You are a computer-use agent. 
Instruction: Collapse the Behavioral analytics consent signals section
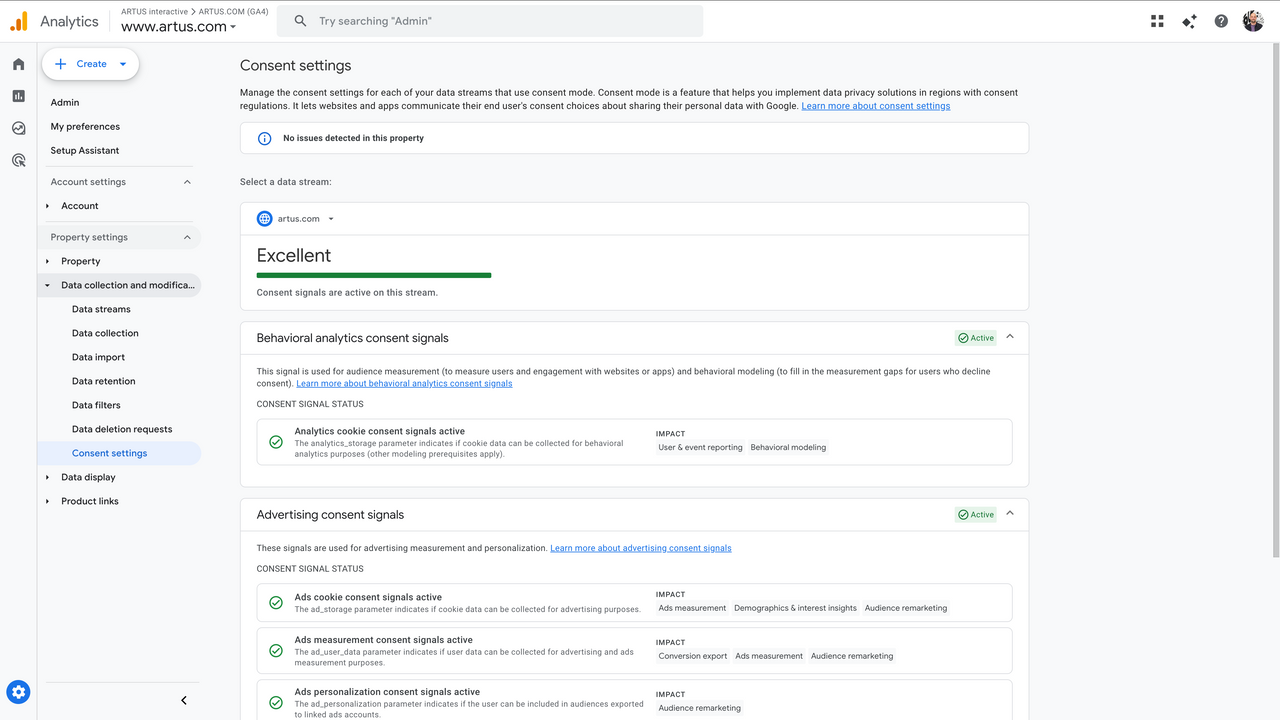click(1010, 337)
